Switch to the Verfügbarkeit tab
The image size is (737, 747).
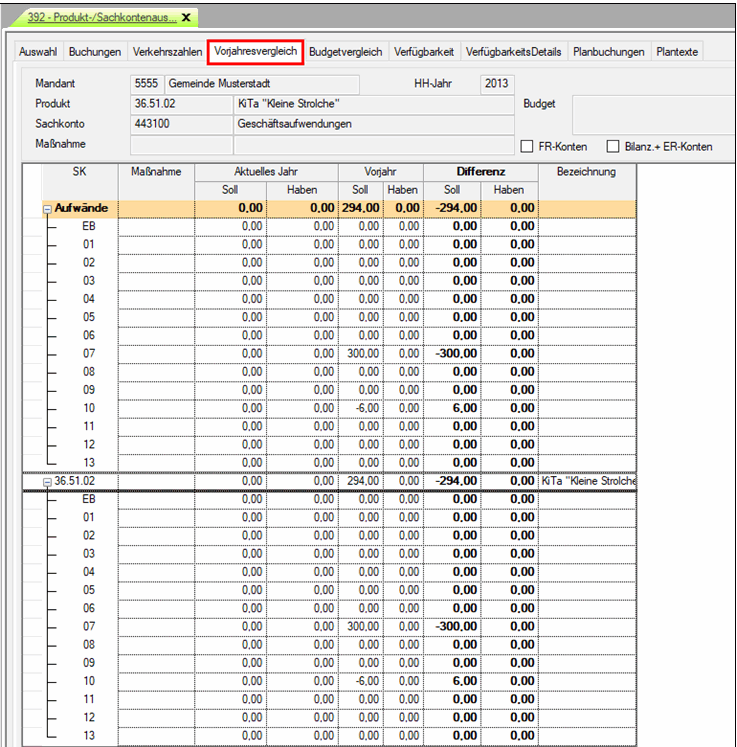click(424, 52)
